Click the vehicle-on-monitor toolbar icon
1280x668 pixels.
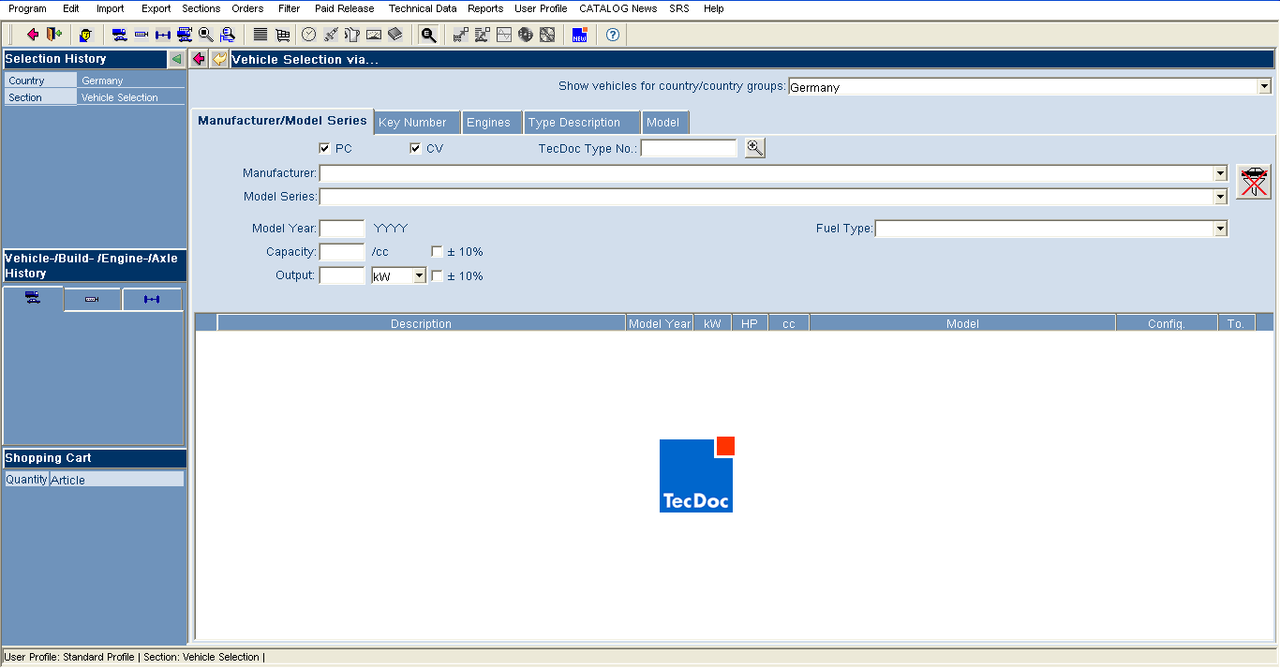[185, 34]
